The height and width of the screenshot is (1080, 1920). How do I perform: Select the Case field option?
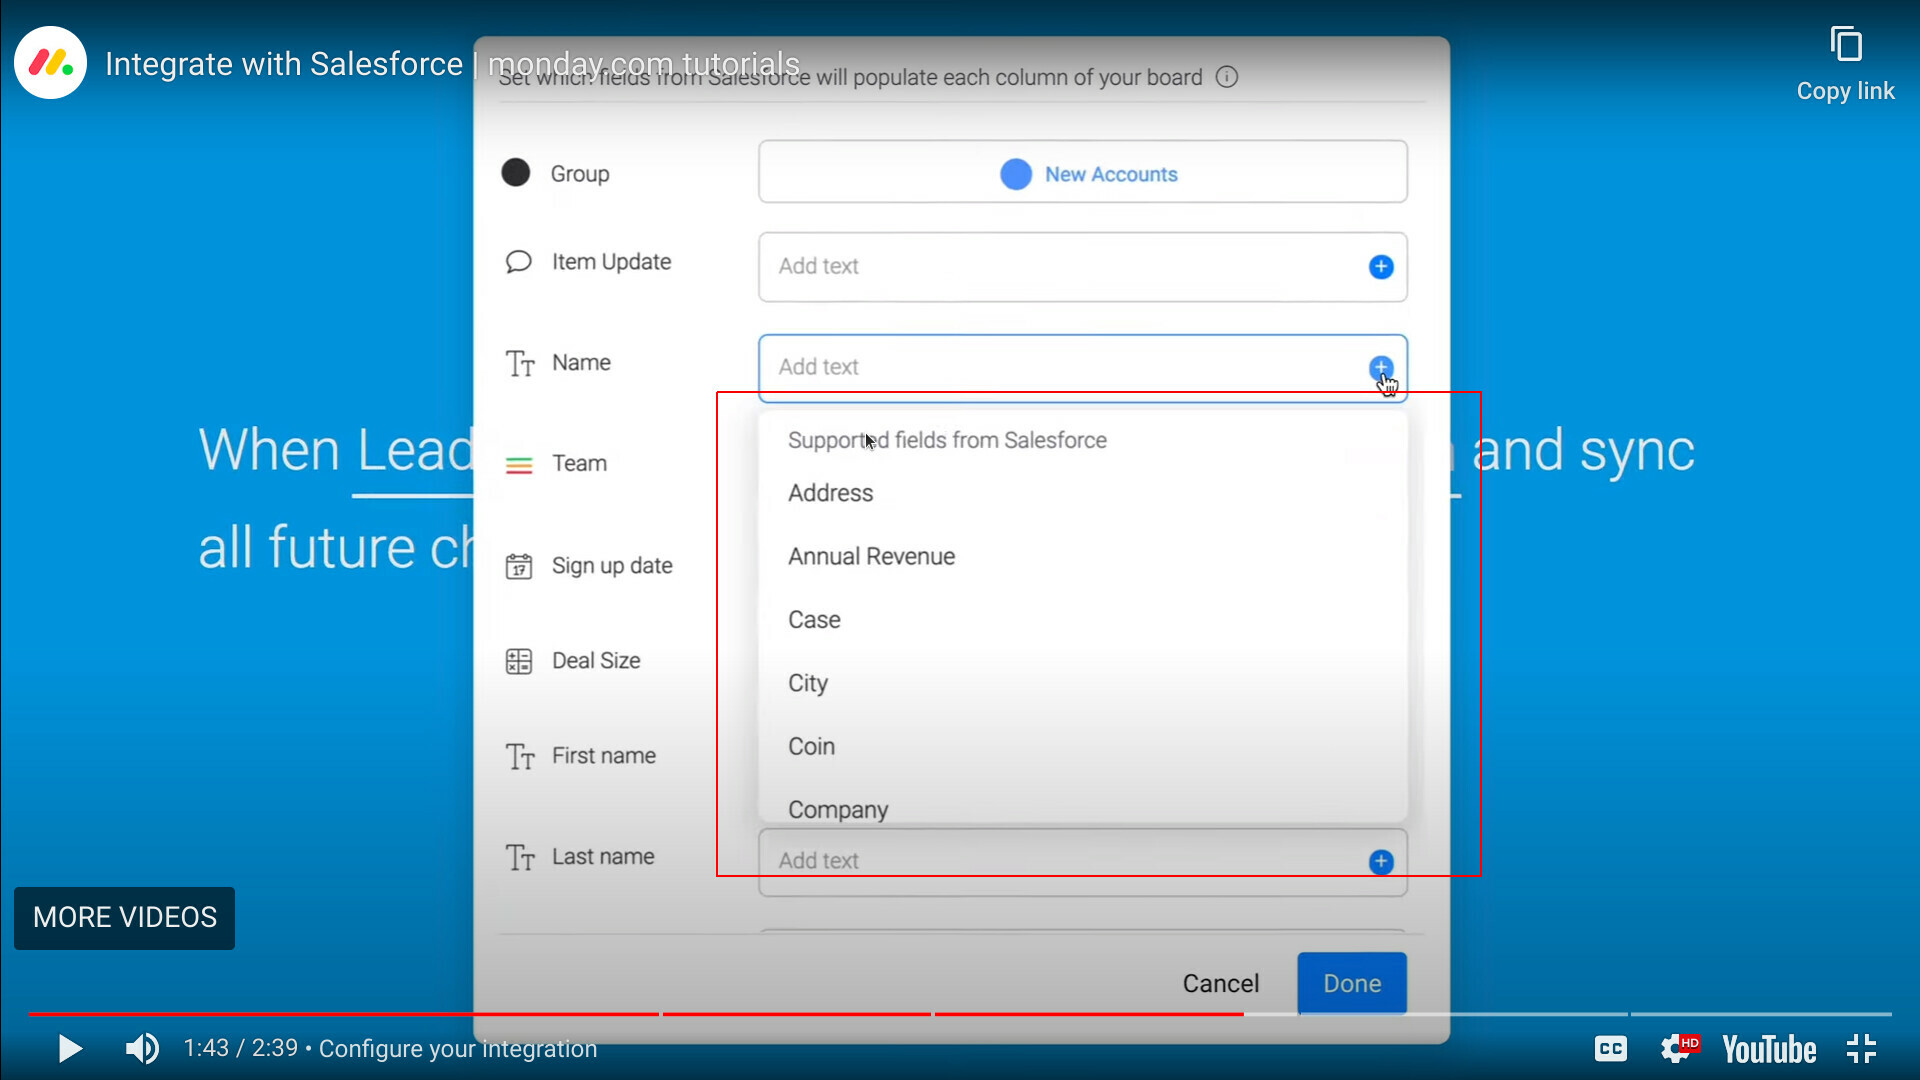(1083, 620)
